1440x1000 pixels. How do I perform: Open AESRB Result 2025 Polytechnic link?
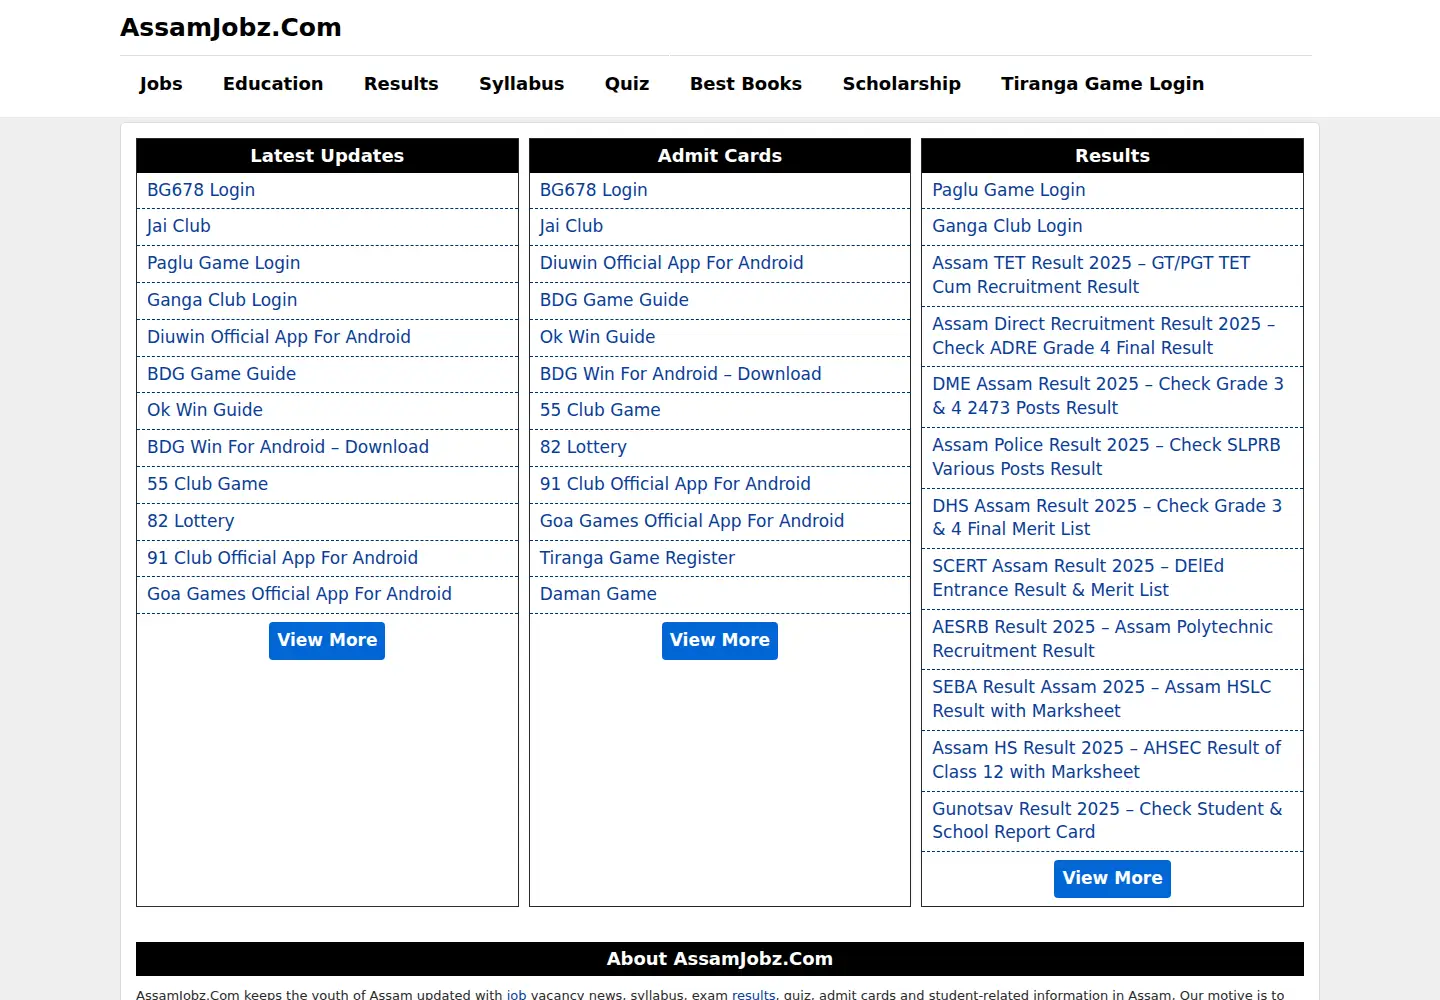click(1103, 639)
